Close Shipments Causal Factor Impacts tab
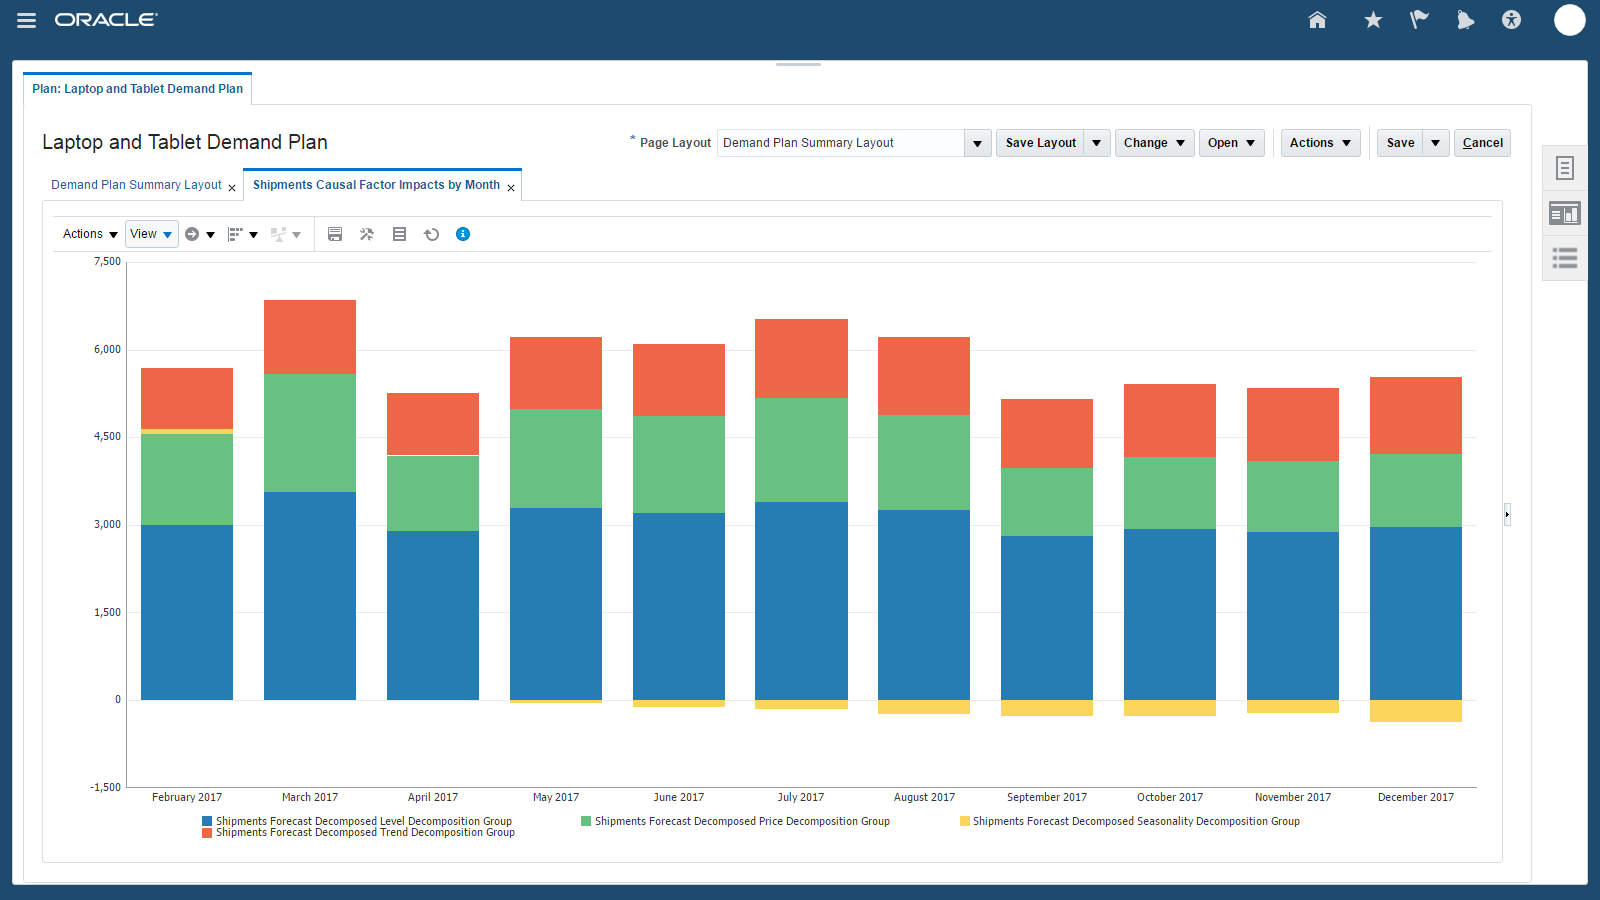Image resolution: width=1600 pixels, height=900 pixels. 511,188
